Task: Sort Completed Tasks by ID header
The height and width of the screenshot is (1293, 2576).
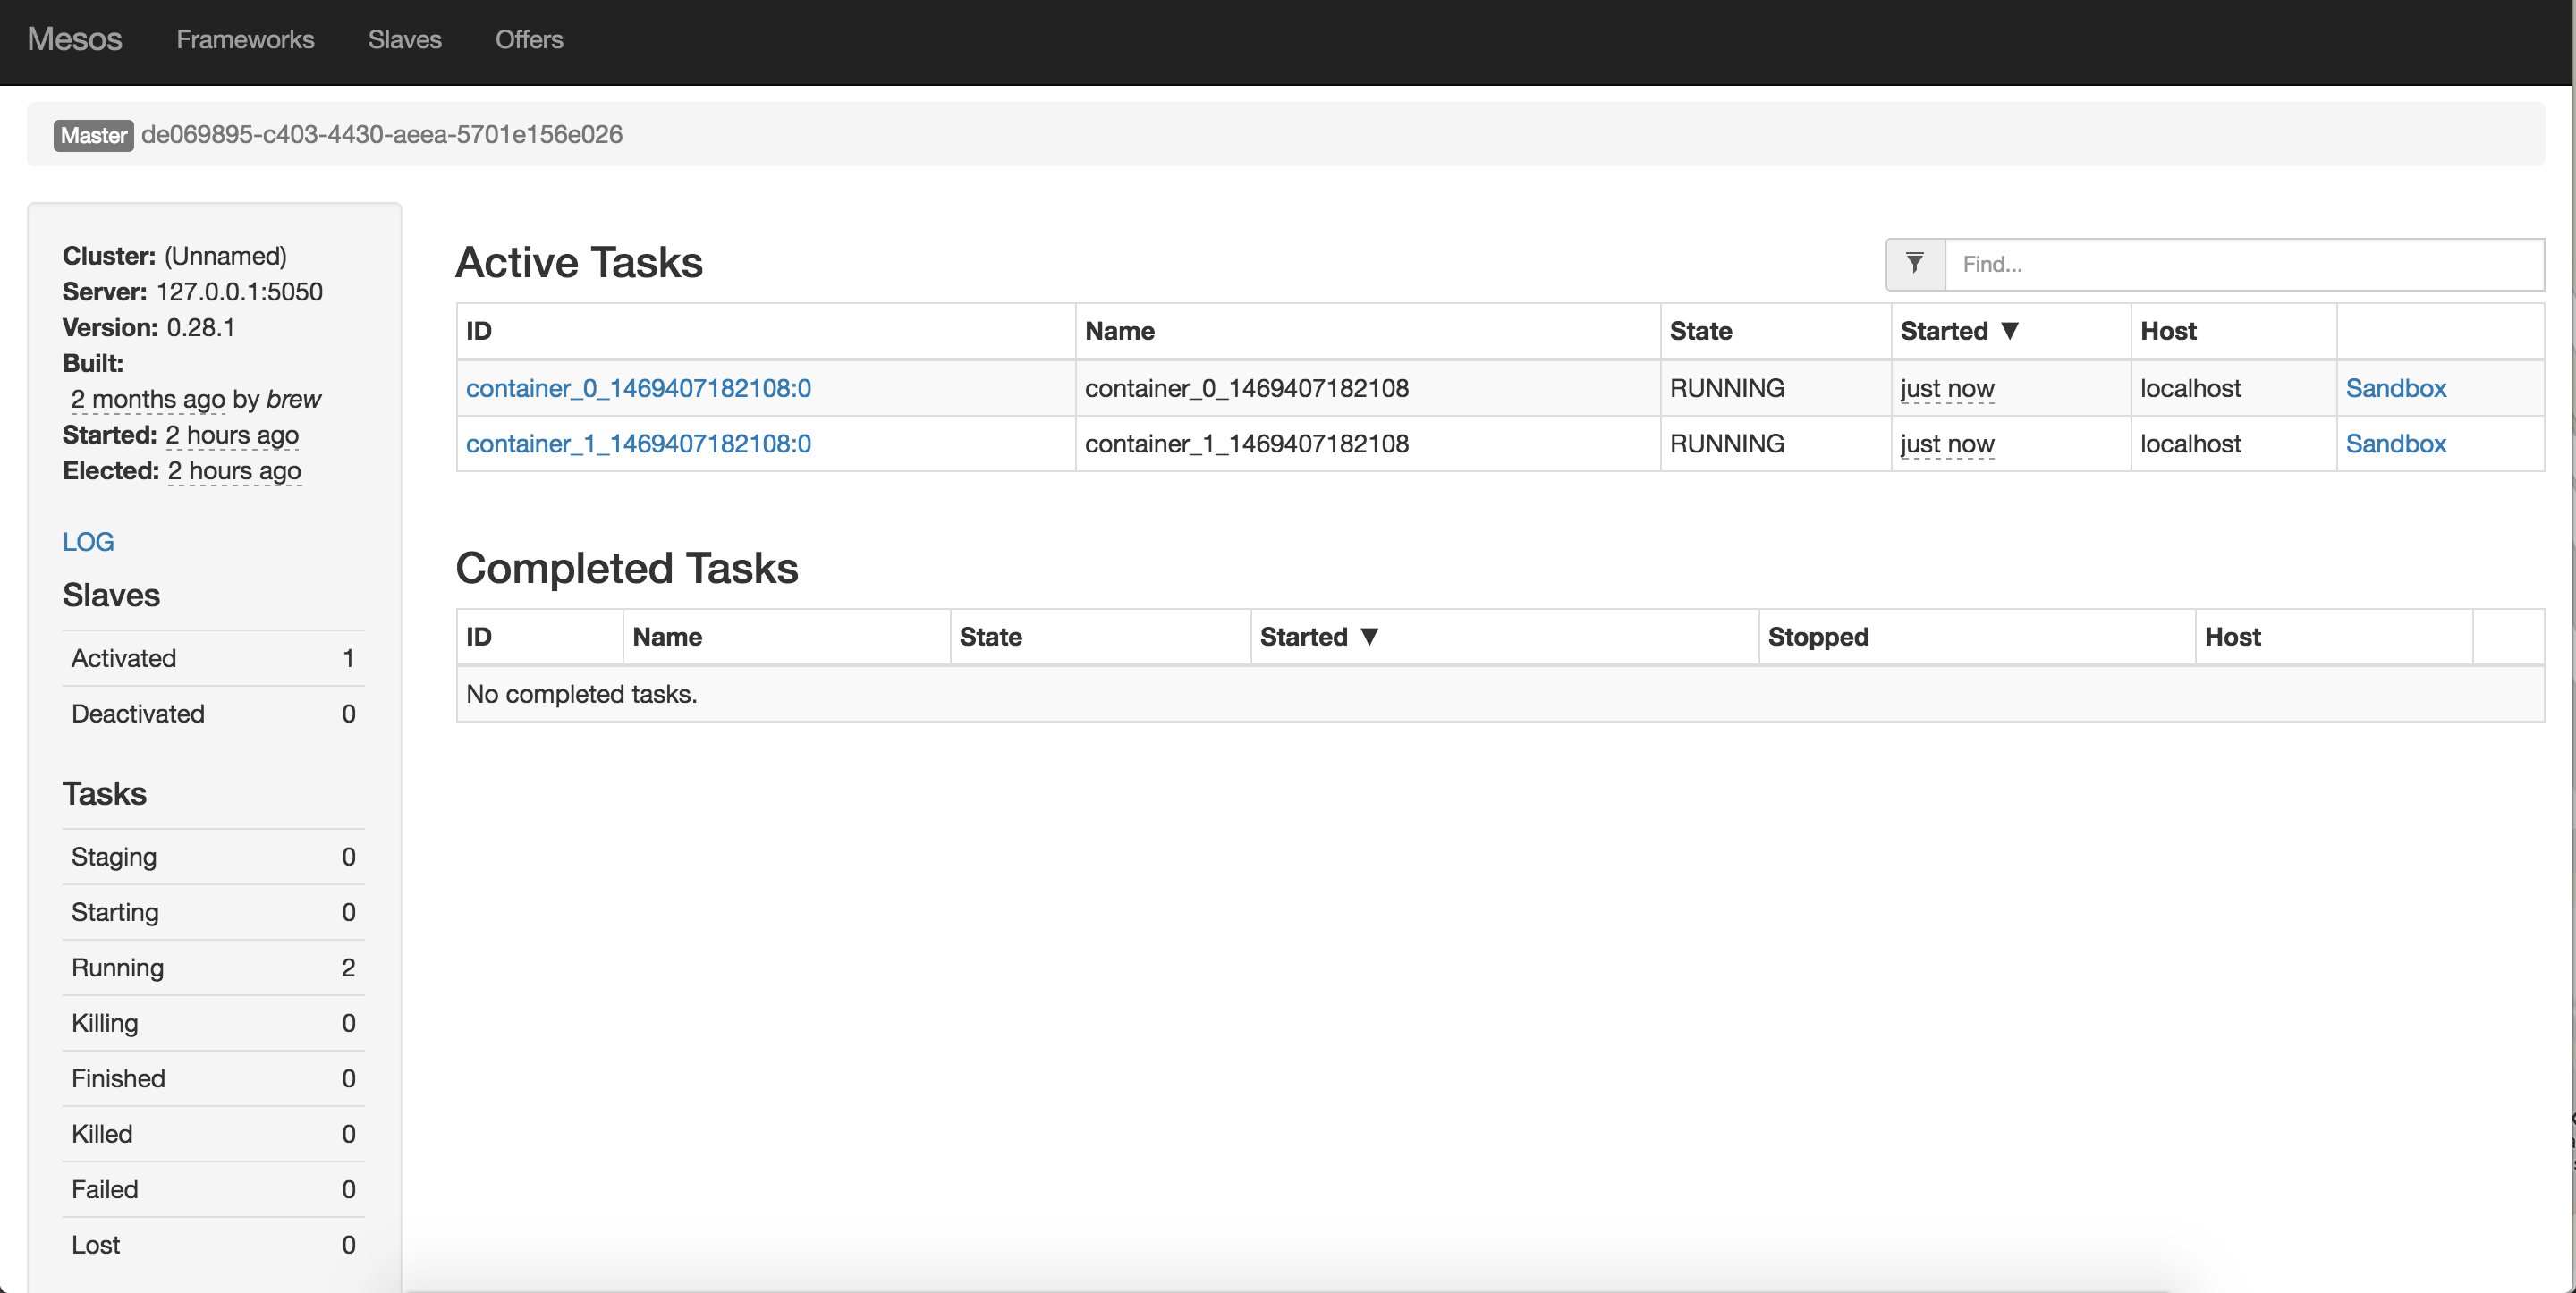Action: [x=479, y=637]
